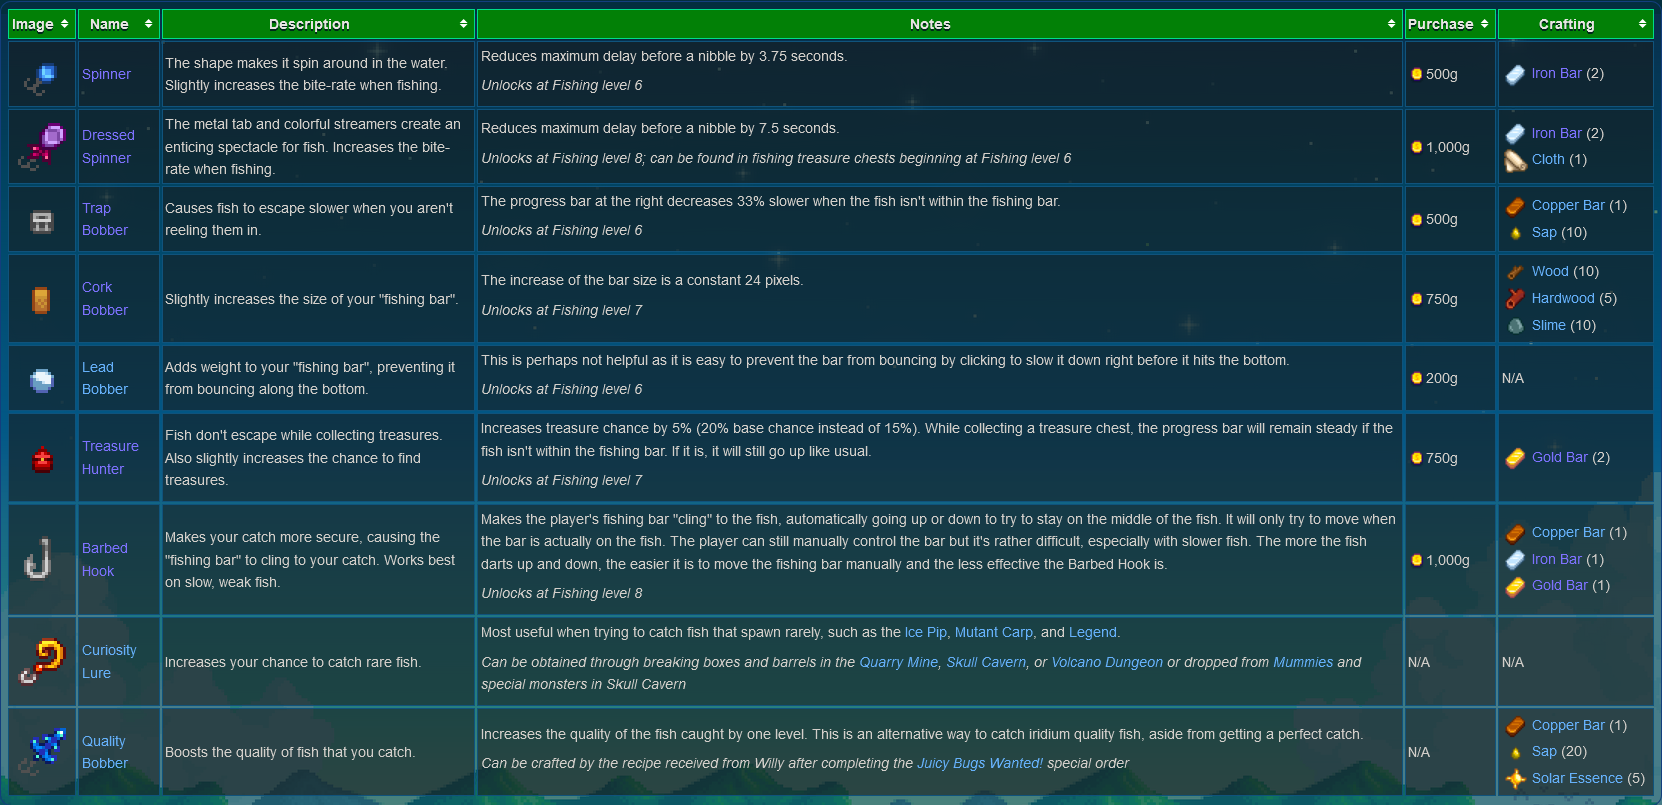Viewport: 1662px width, 805px height.
Task: Click the Solar Essence crafting icon
Action: 1515,779
